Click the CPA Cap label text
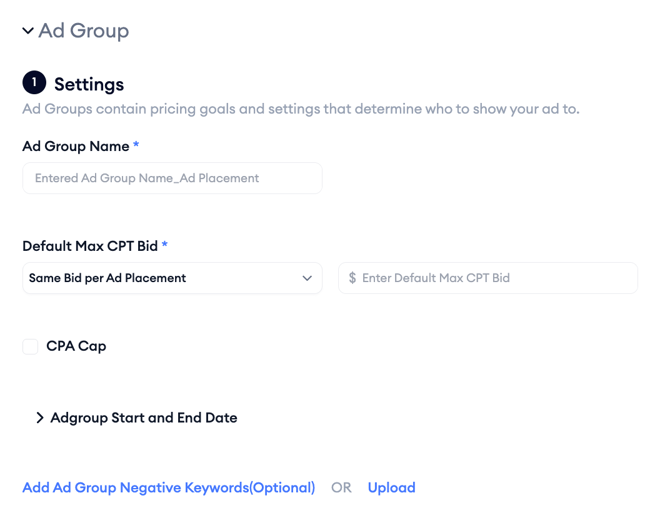 76,346
